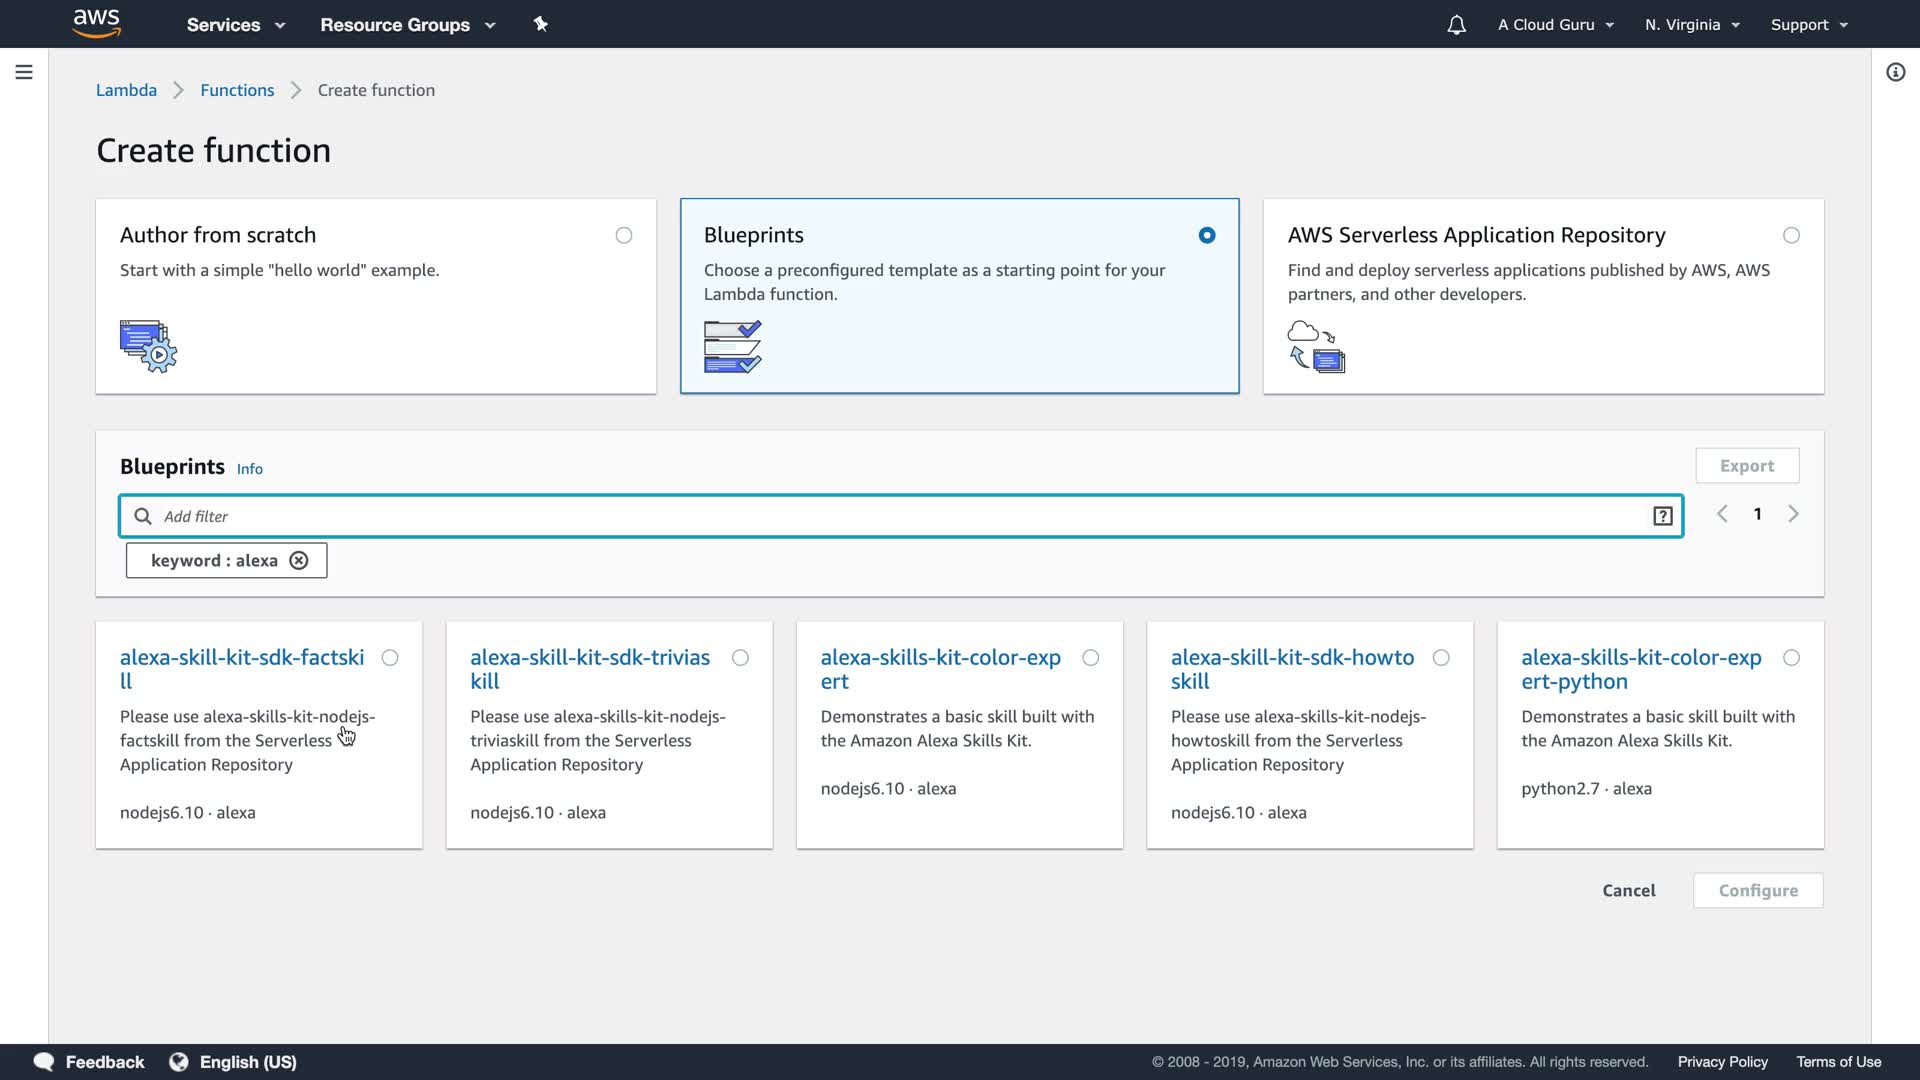Click the pin shortcut icon in navbar
Image resolution: width=1920 pixels, height=1080 pixels.
(540, 24)
